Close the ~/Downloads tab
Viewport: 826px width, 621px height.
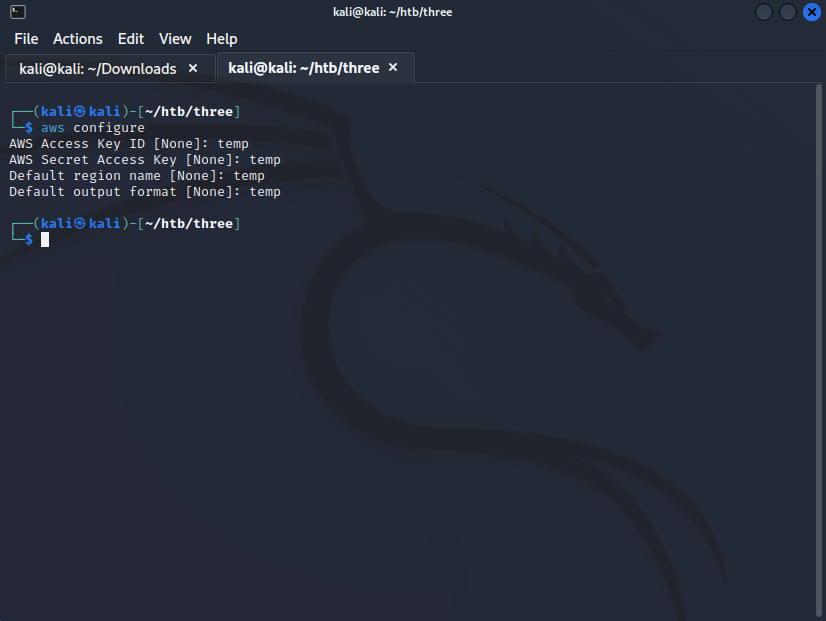tap(193, 68)
